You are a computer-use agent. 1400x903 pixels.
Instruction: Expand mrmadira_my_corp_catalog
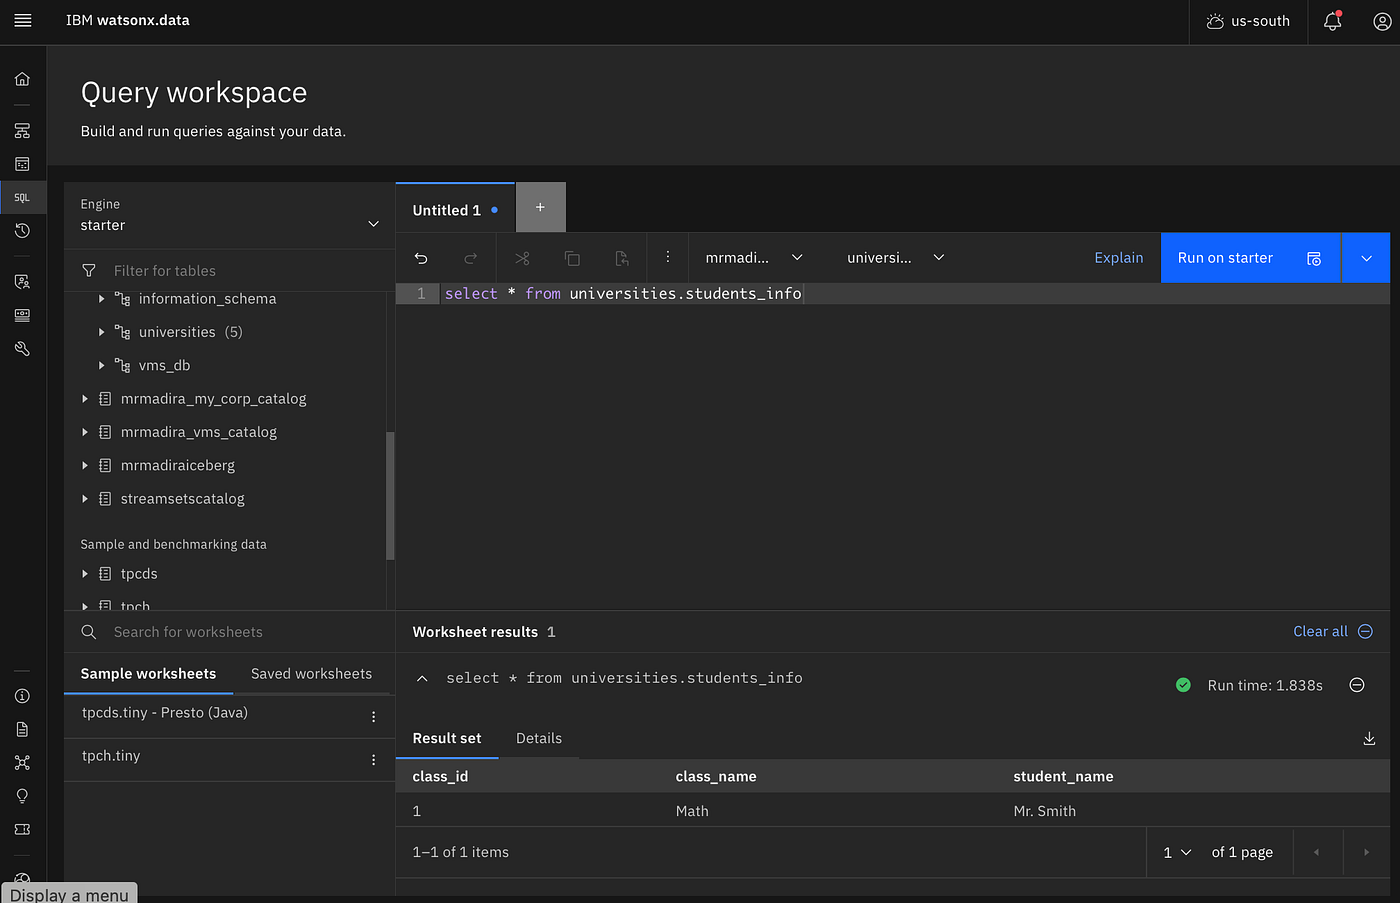85,399
